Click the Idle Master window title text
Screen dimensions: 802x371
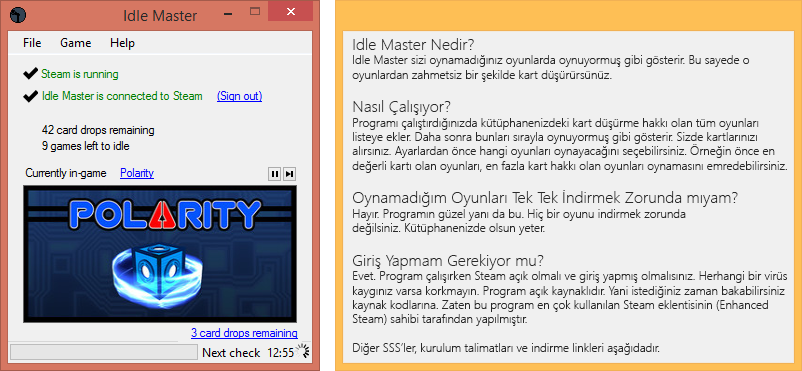(x=160, y=15)
